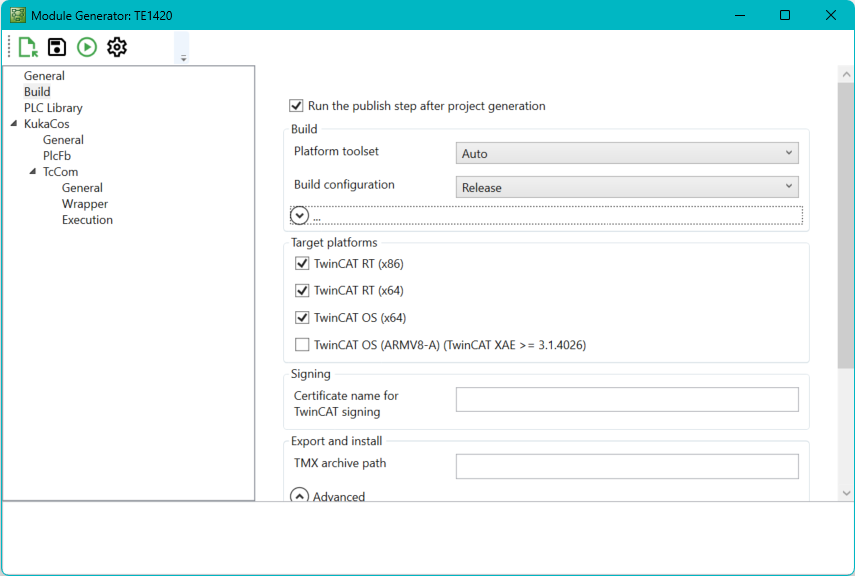Select PLC Library in the sidebar

[x=52, y=107]
